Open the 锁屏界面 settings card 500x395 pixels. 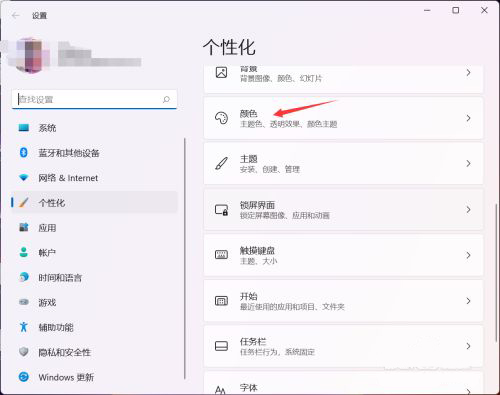tap(343, 209)
